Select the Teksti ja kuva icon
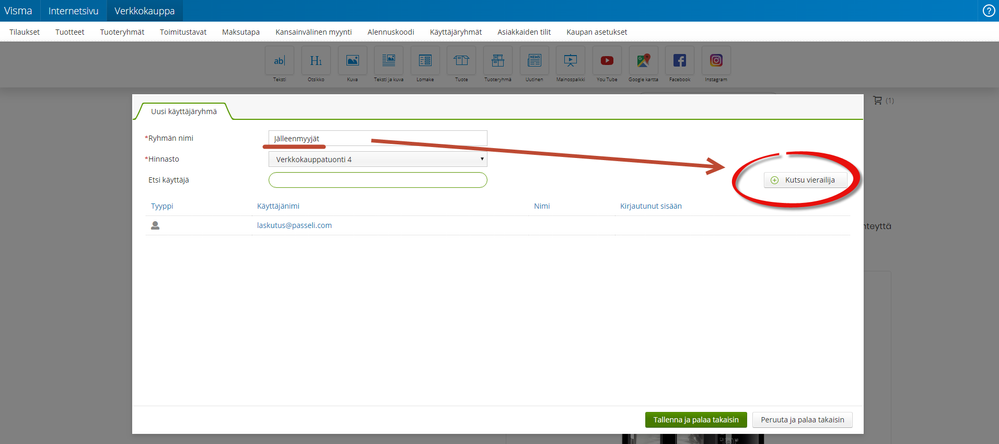 coord(388,61)
